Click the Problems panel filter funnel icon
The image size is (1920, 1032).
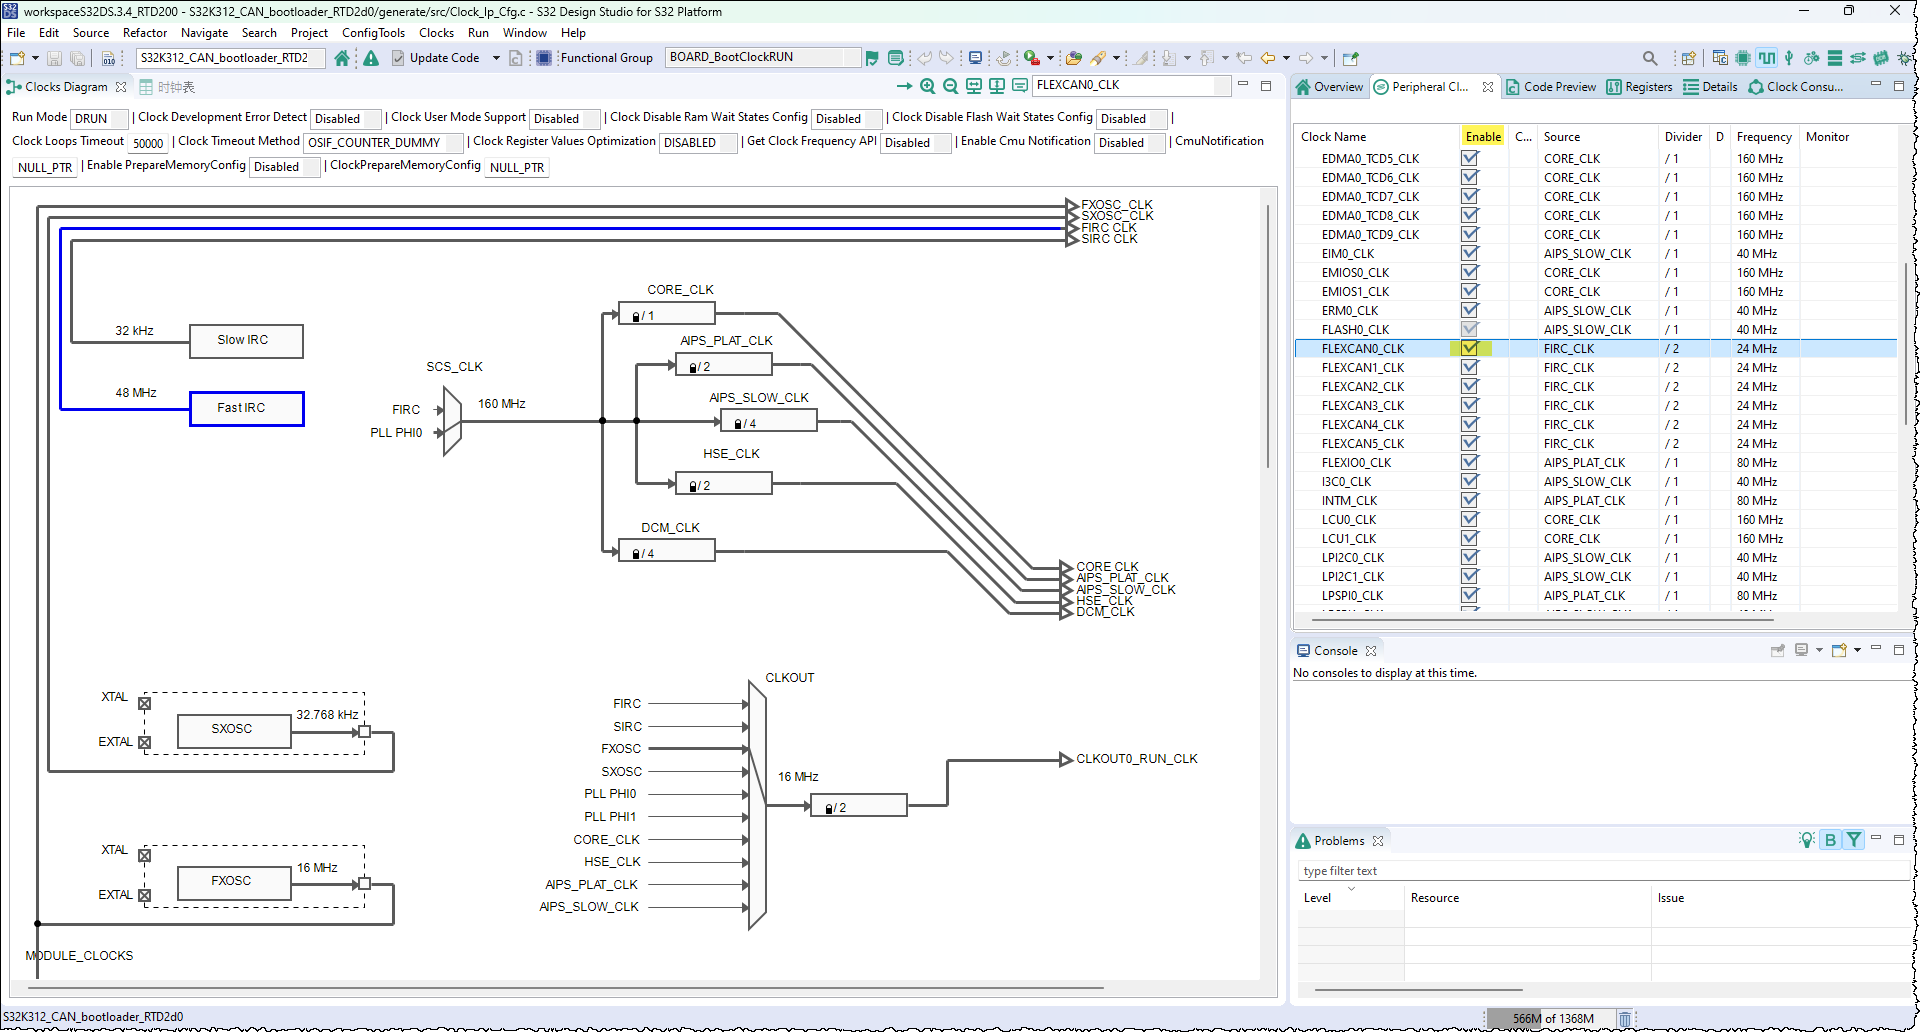pos(1854,840)
